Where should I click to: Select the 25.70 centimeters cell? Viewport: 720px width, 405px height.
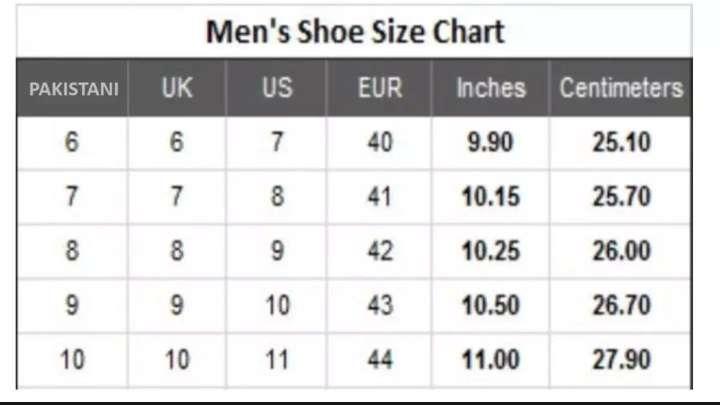tap(621, 197)
